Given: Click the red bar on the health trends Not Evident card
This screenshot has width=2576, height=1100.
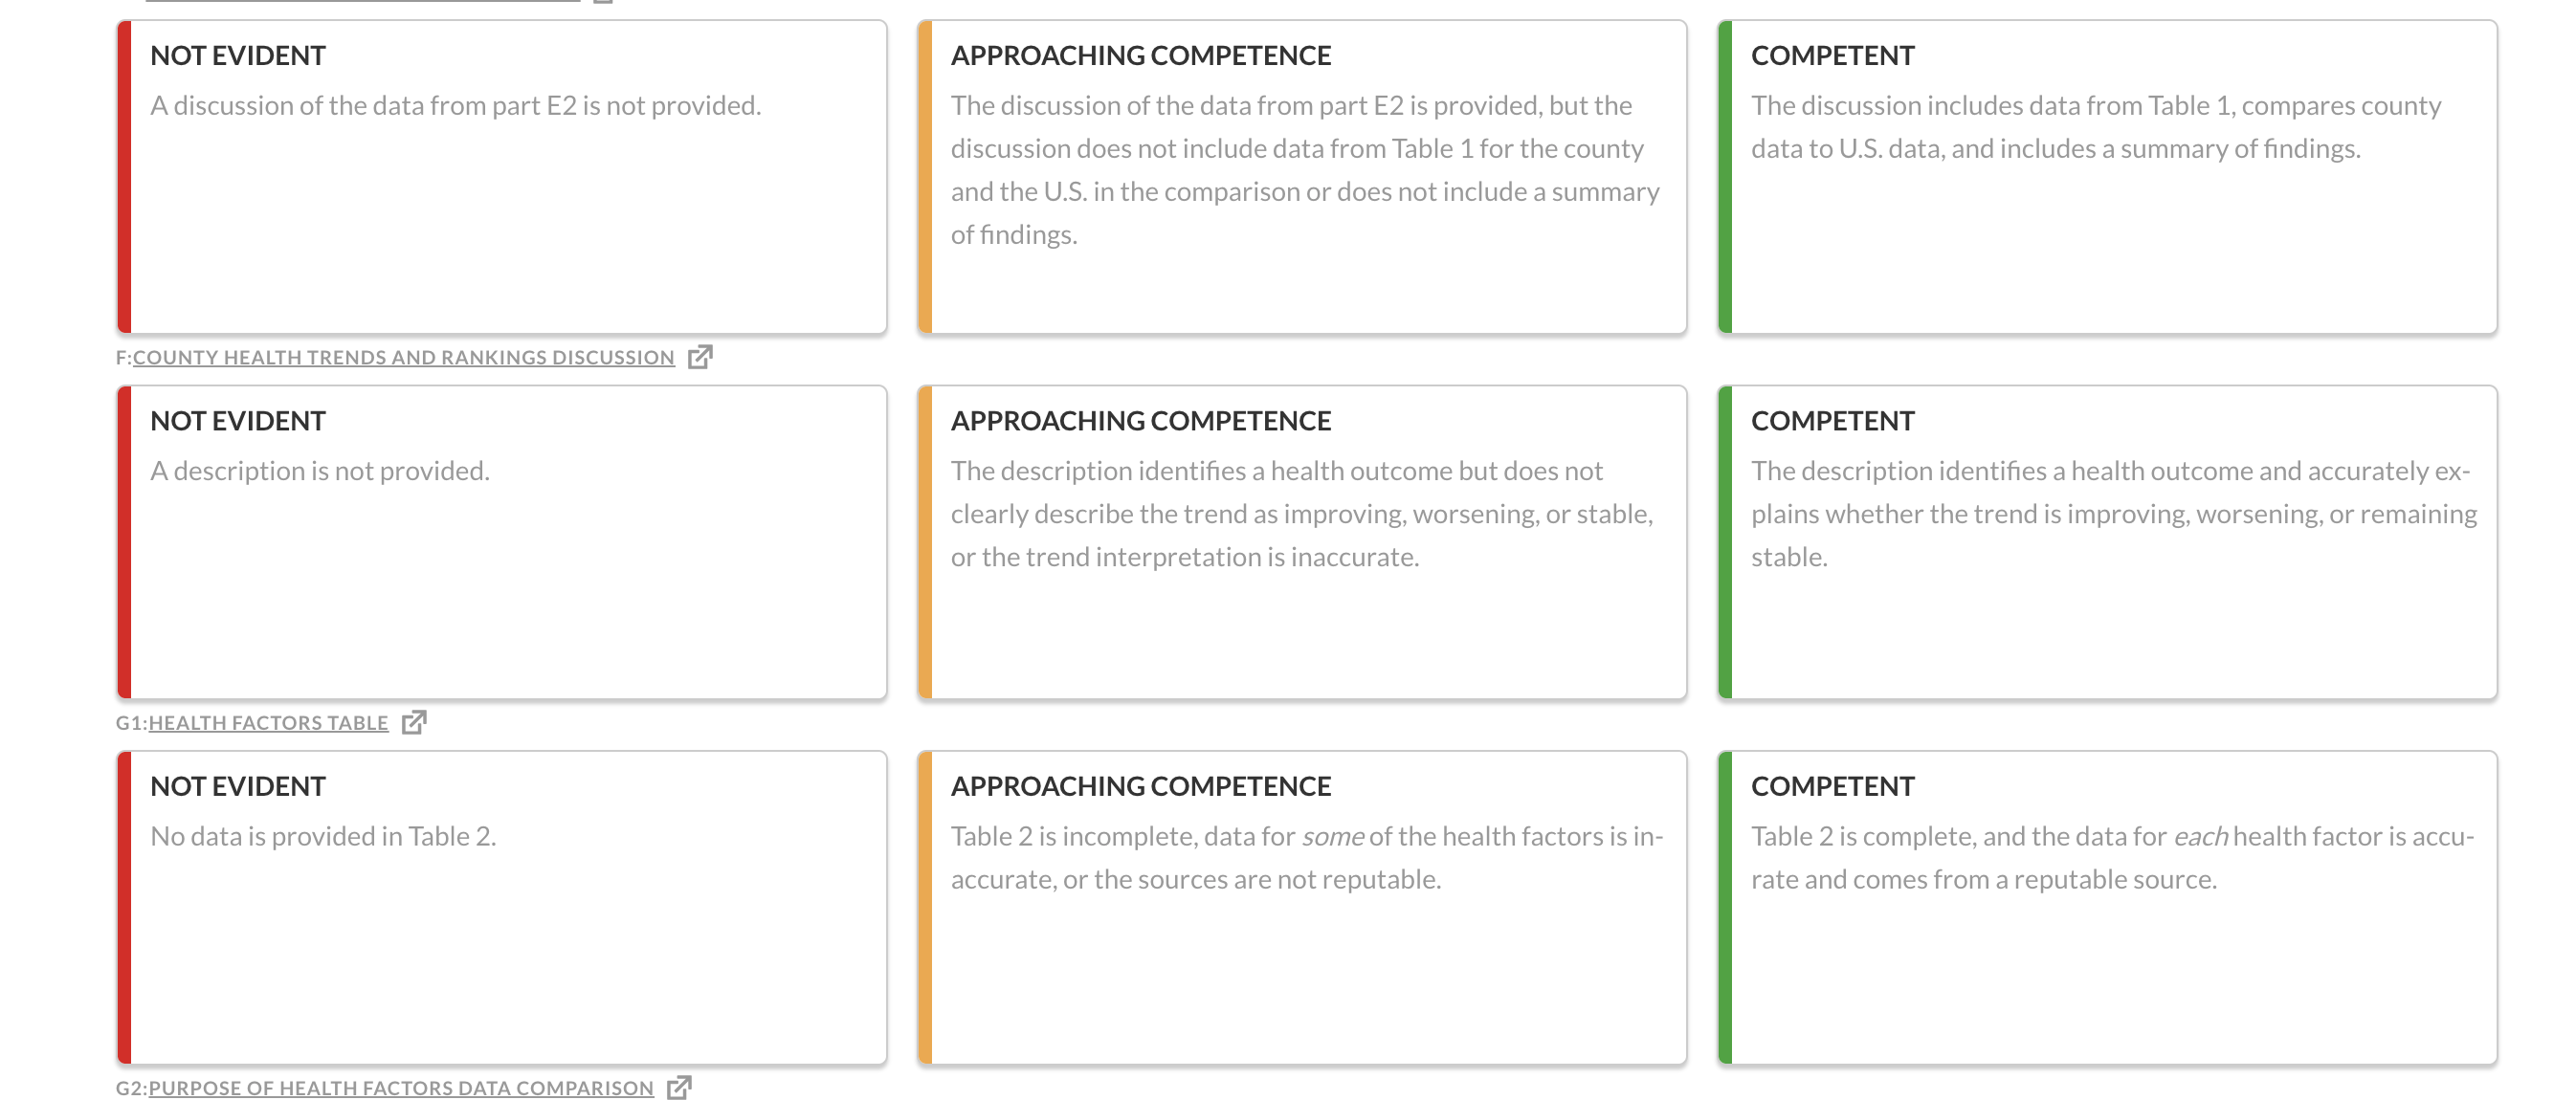Looking at the screenshot, I should (124, 542).
